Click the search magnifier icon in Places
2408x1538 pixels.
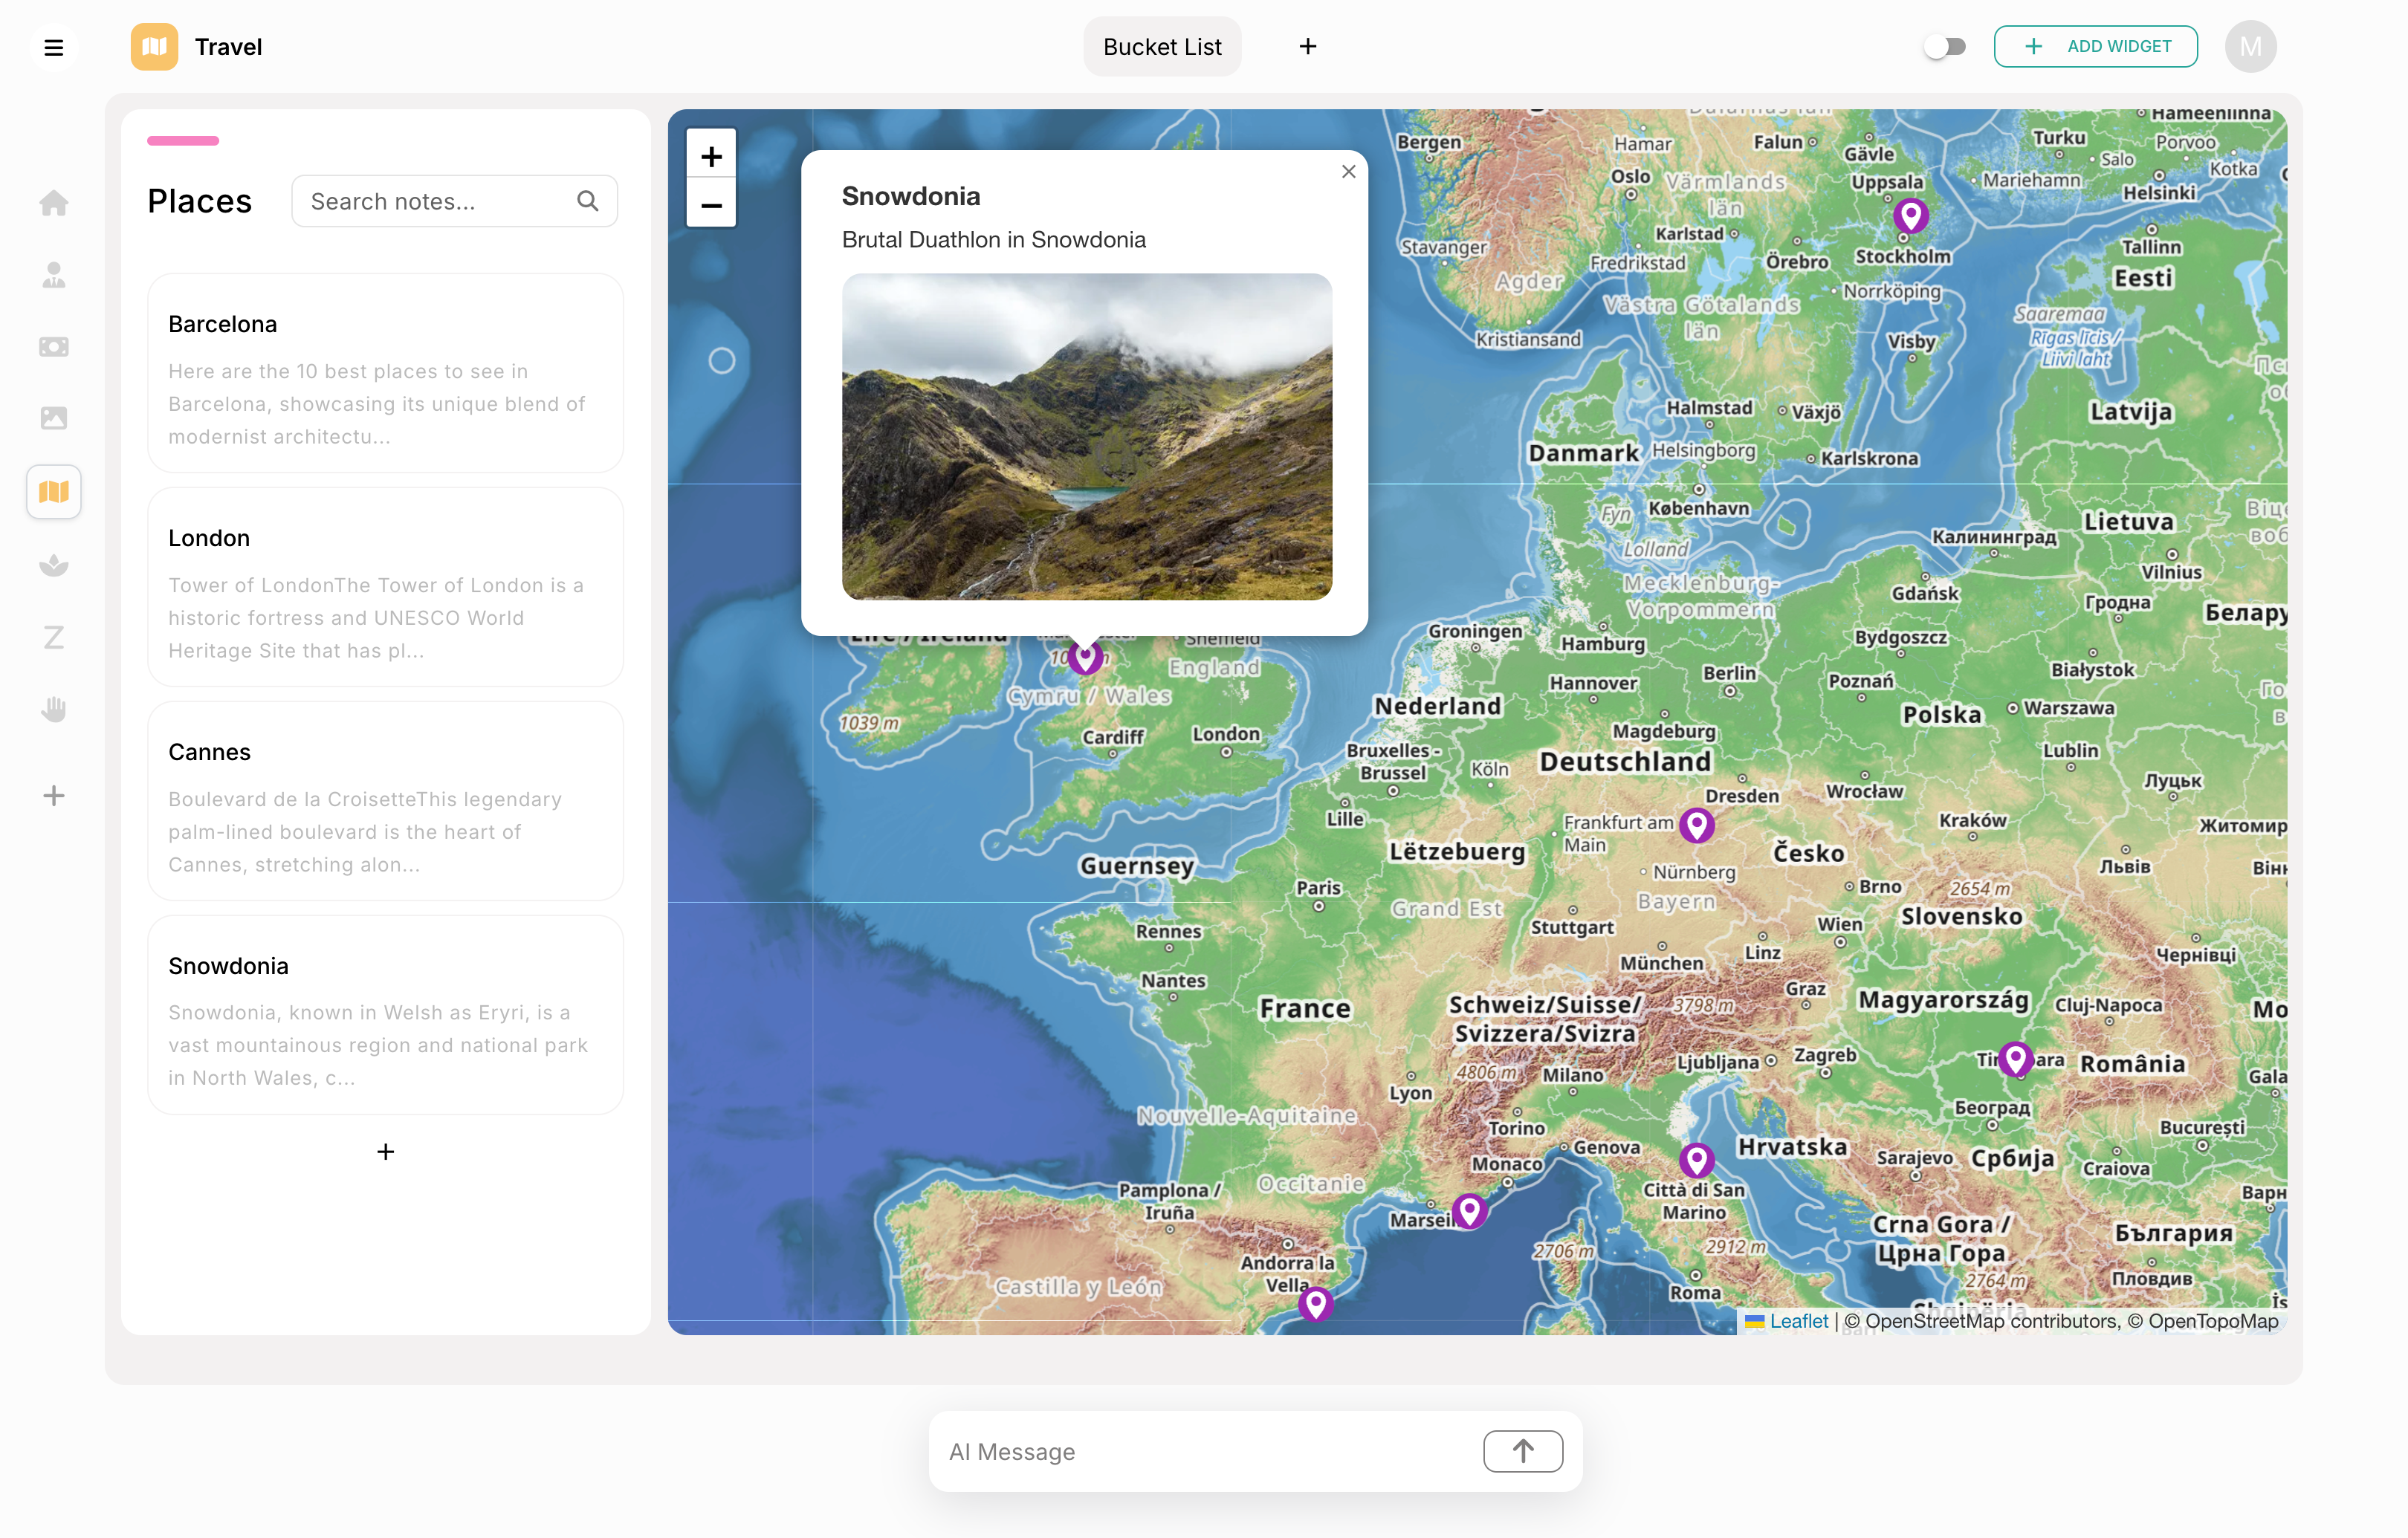[x=588, y=201]
